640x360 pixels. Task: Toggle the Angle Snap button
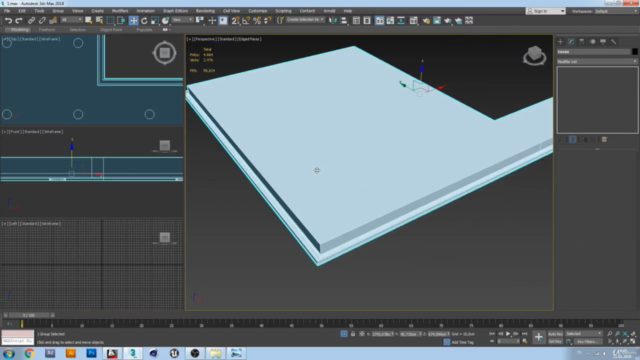click(x=246, y=20)
